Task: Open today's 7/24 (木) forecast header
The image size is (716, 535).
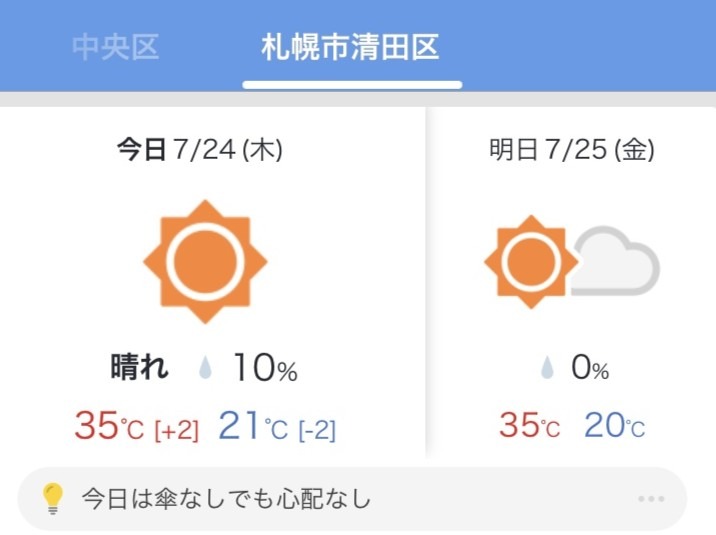Action: tap(200, 151)
